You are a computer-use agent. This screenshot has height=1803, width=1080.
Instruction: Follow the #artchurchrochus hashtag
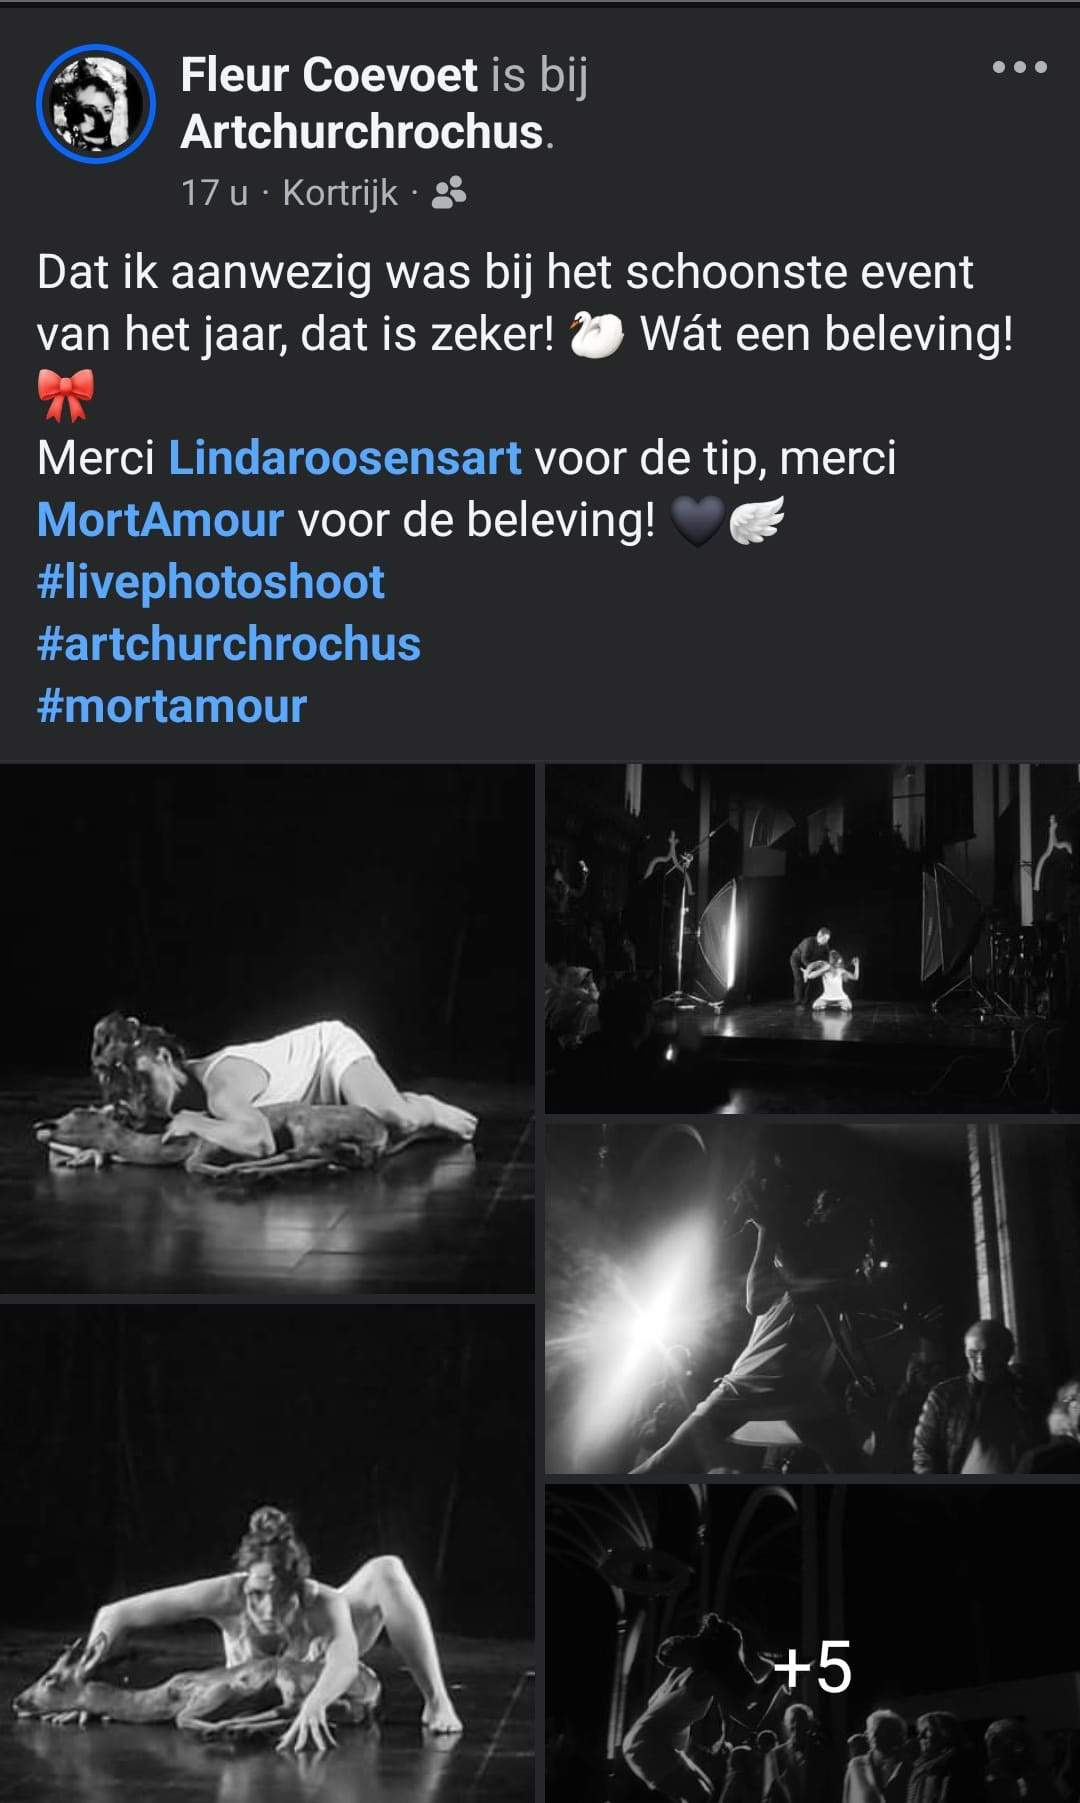pyautogui.click(x=229, y=644)
